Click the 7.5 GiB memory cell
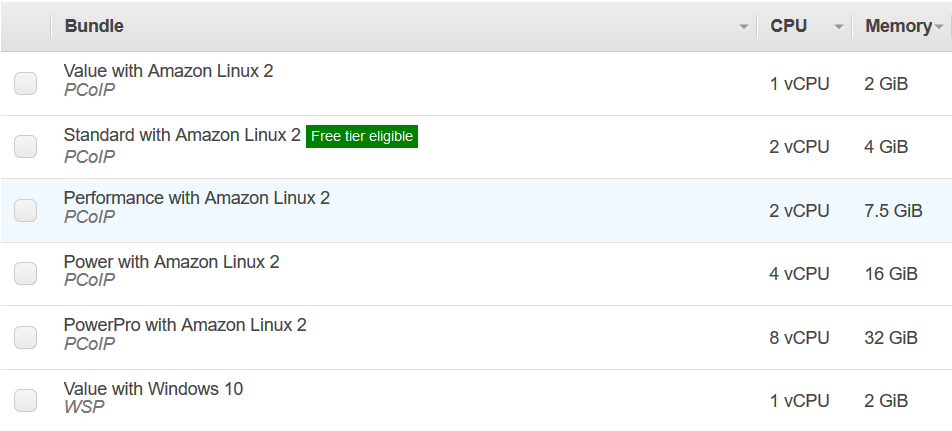Viewport: 952px width, 431px height. [x=892, y=211]
